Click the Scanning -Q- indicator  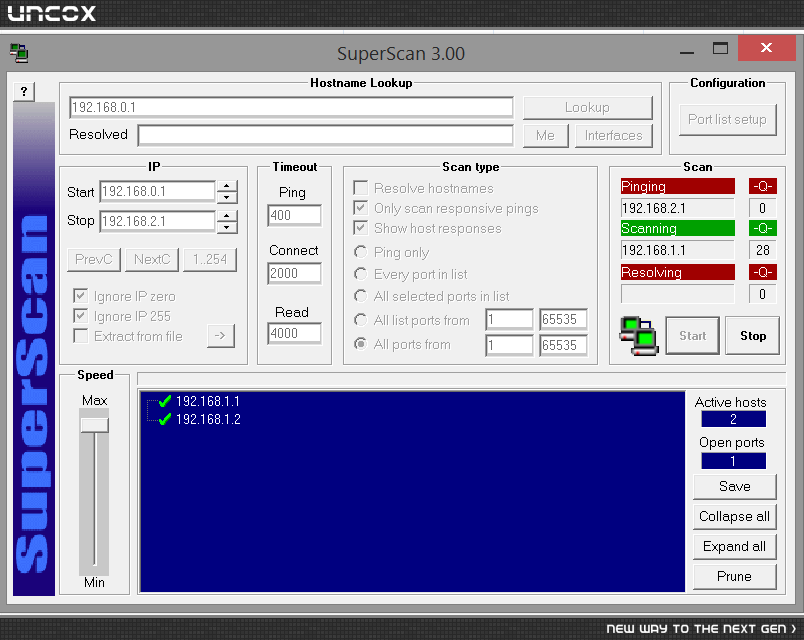click(x=762, y=228)
